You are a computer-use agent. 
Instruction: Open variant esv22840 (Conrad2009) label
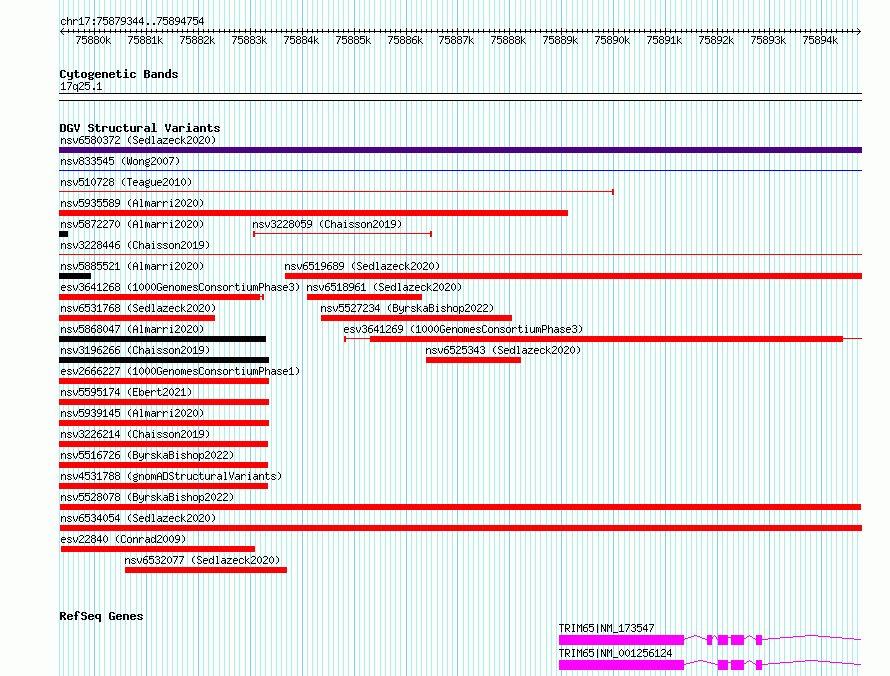[123, 539]
